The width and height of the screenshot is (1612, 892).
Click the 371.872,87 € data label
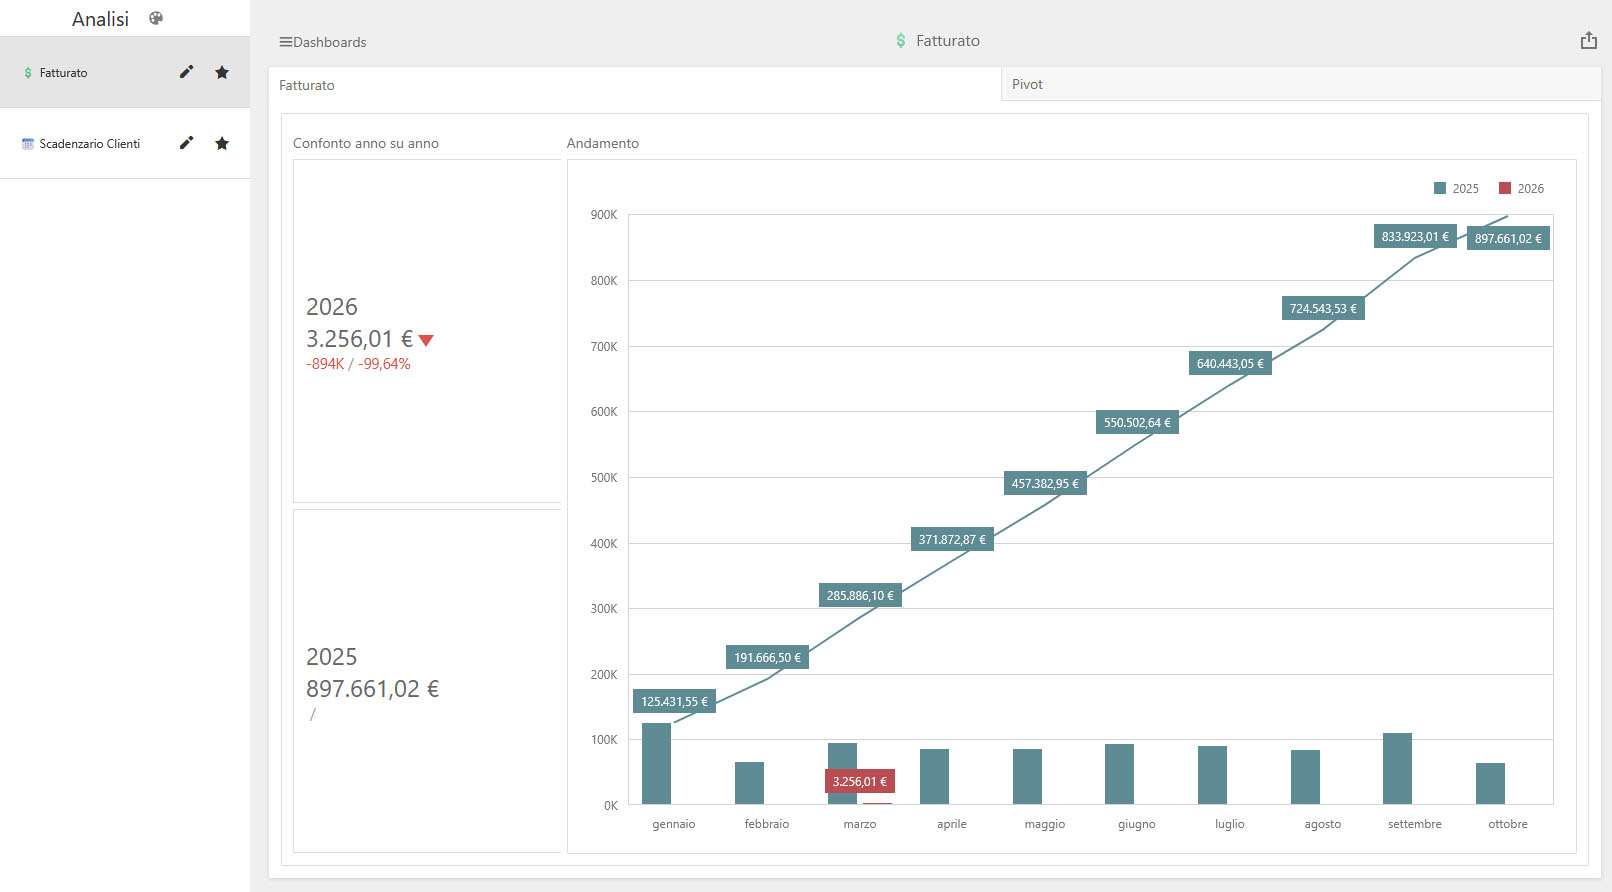coord(952,539)
